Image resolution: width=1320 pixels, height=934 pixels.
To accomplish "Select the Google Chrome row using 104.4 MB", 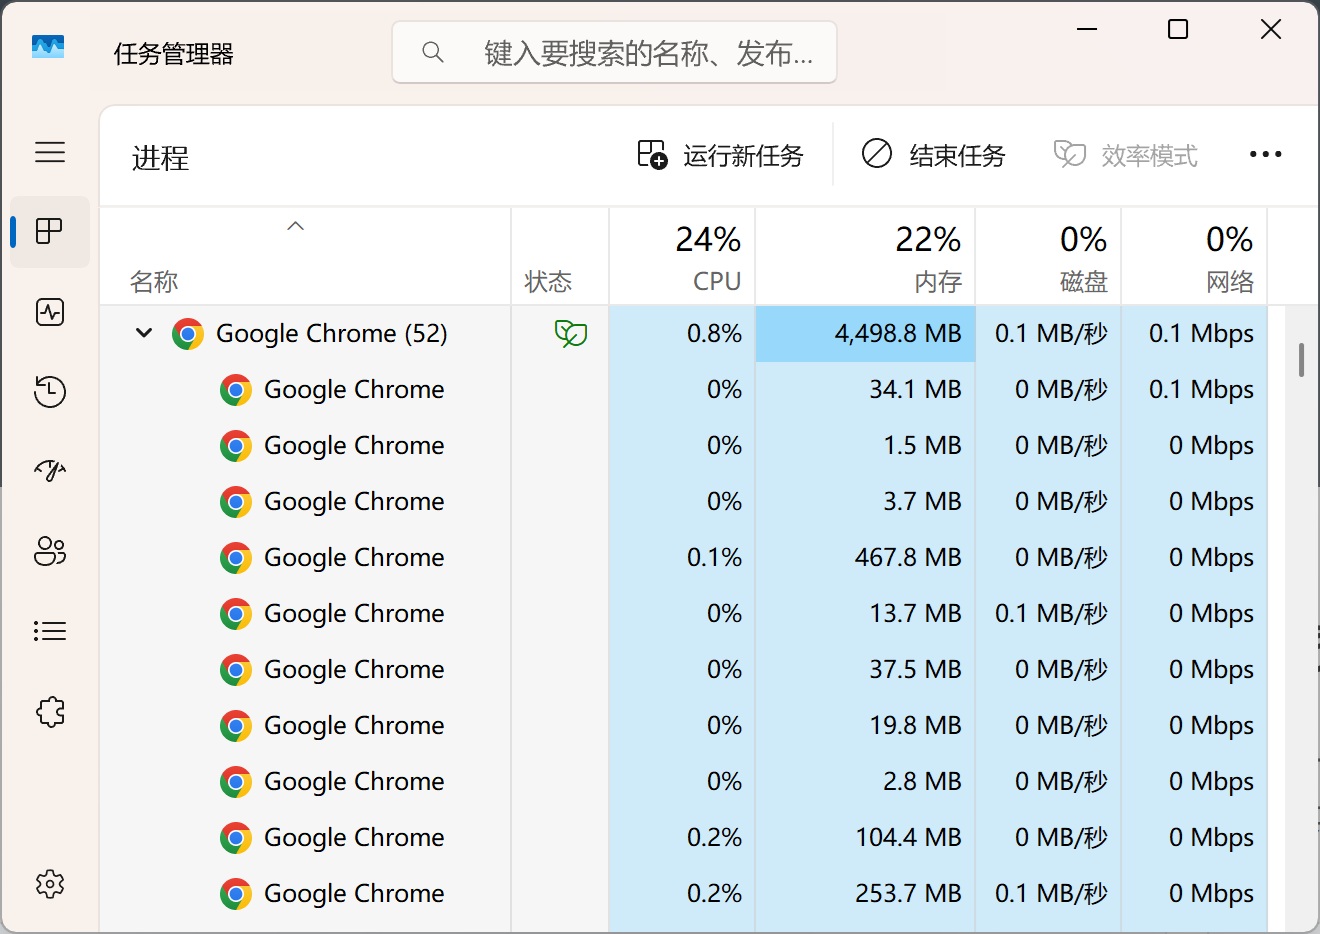I will pos(684,838).
